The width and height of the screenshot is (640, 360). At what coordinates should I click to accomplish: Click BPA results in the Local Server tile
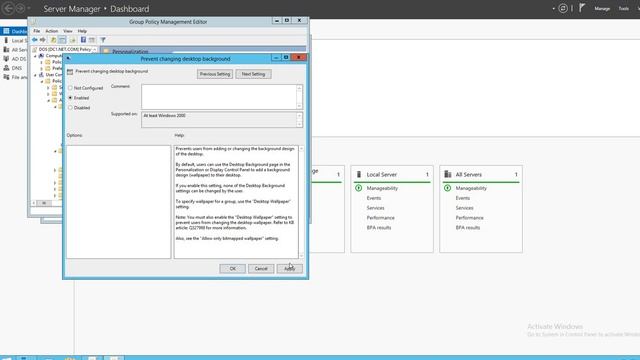tap(379, 227)
